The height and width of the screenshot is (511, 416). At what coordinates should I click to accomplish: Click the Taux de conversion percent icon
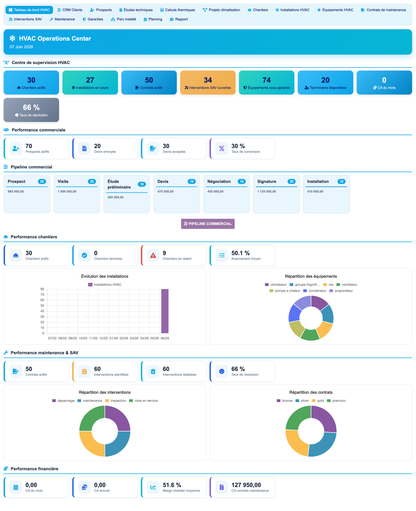click(x=222, y=148)
